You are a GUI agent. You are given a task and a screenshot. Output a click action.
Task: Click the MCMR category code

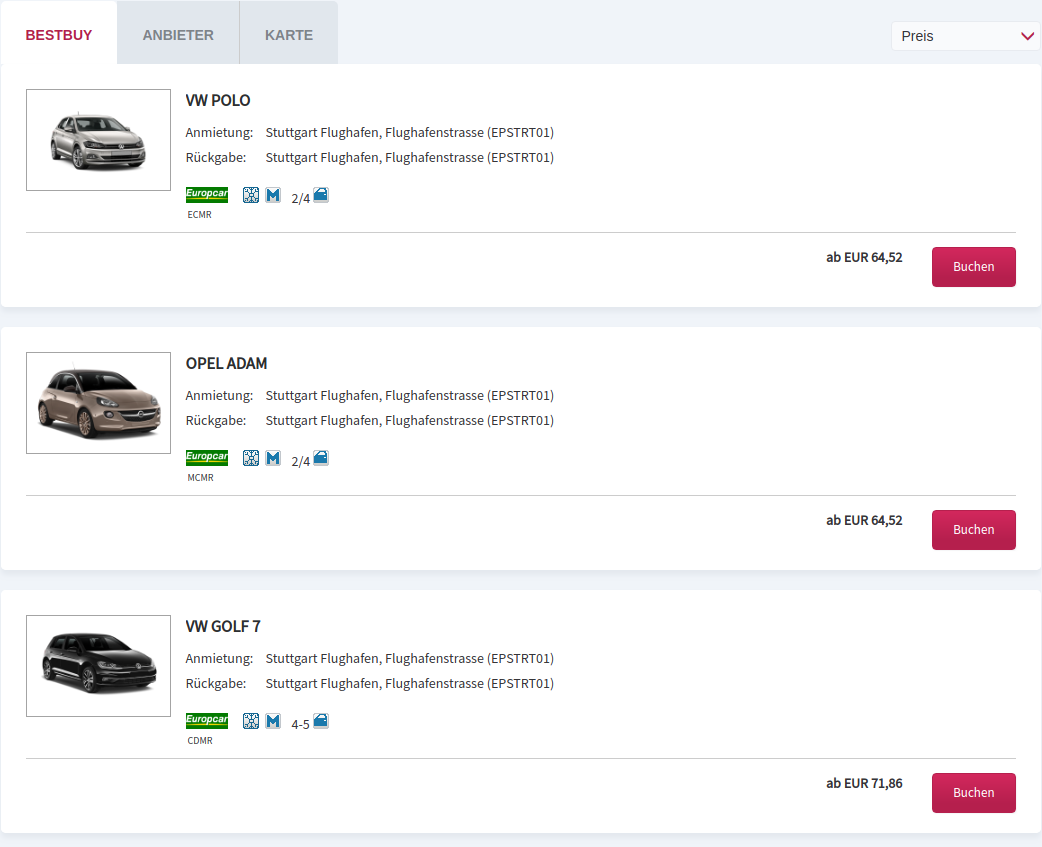point(201,478)
